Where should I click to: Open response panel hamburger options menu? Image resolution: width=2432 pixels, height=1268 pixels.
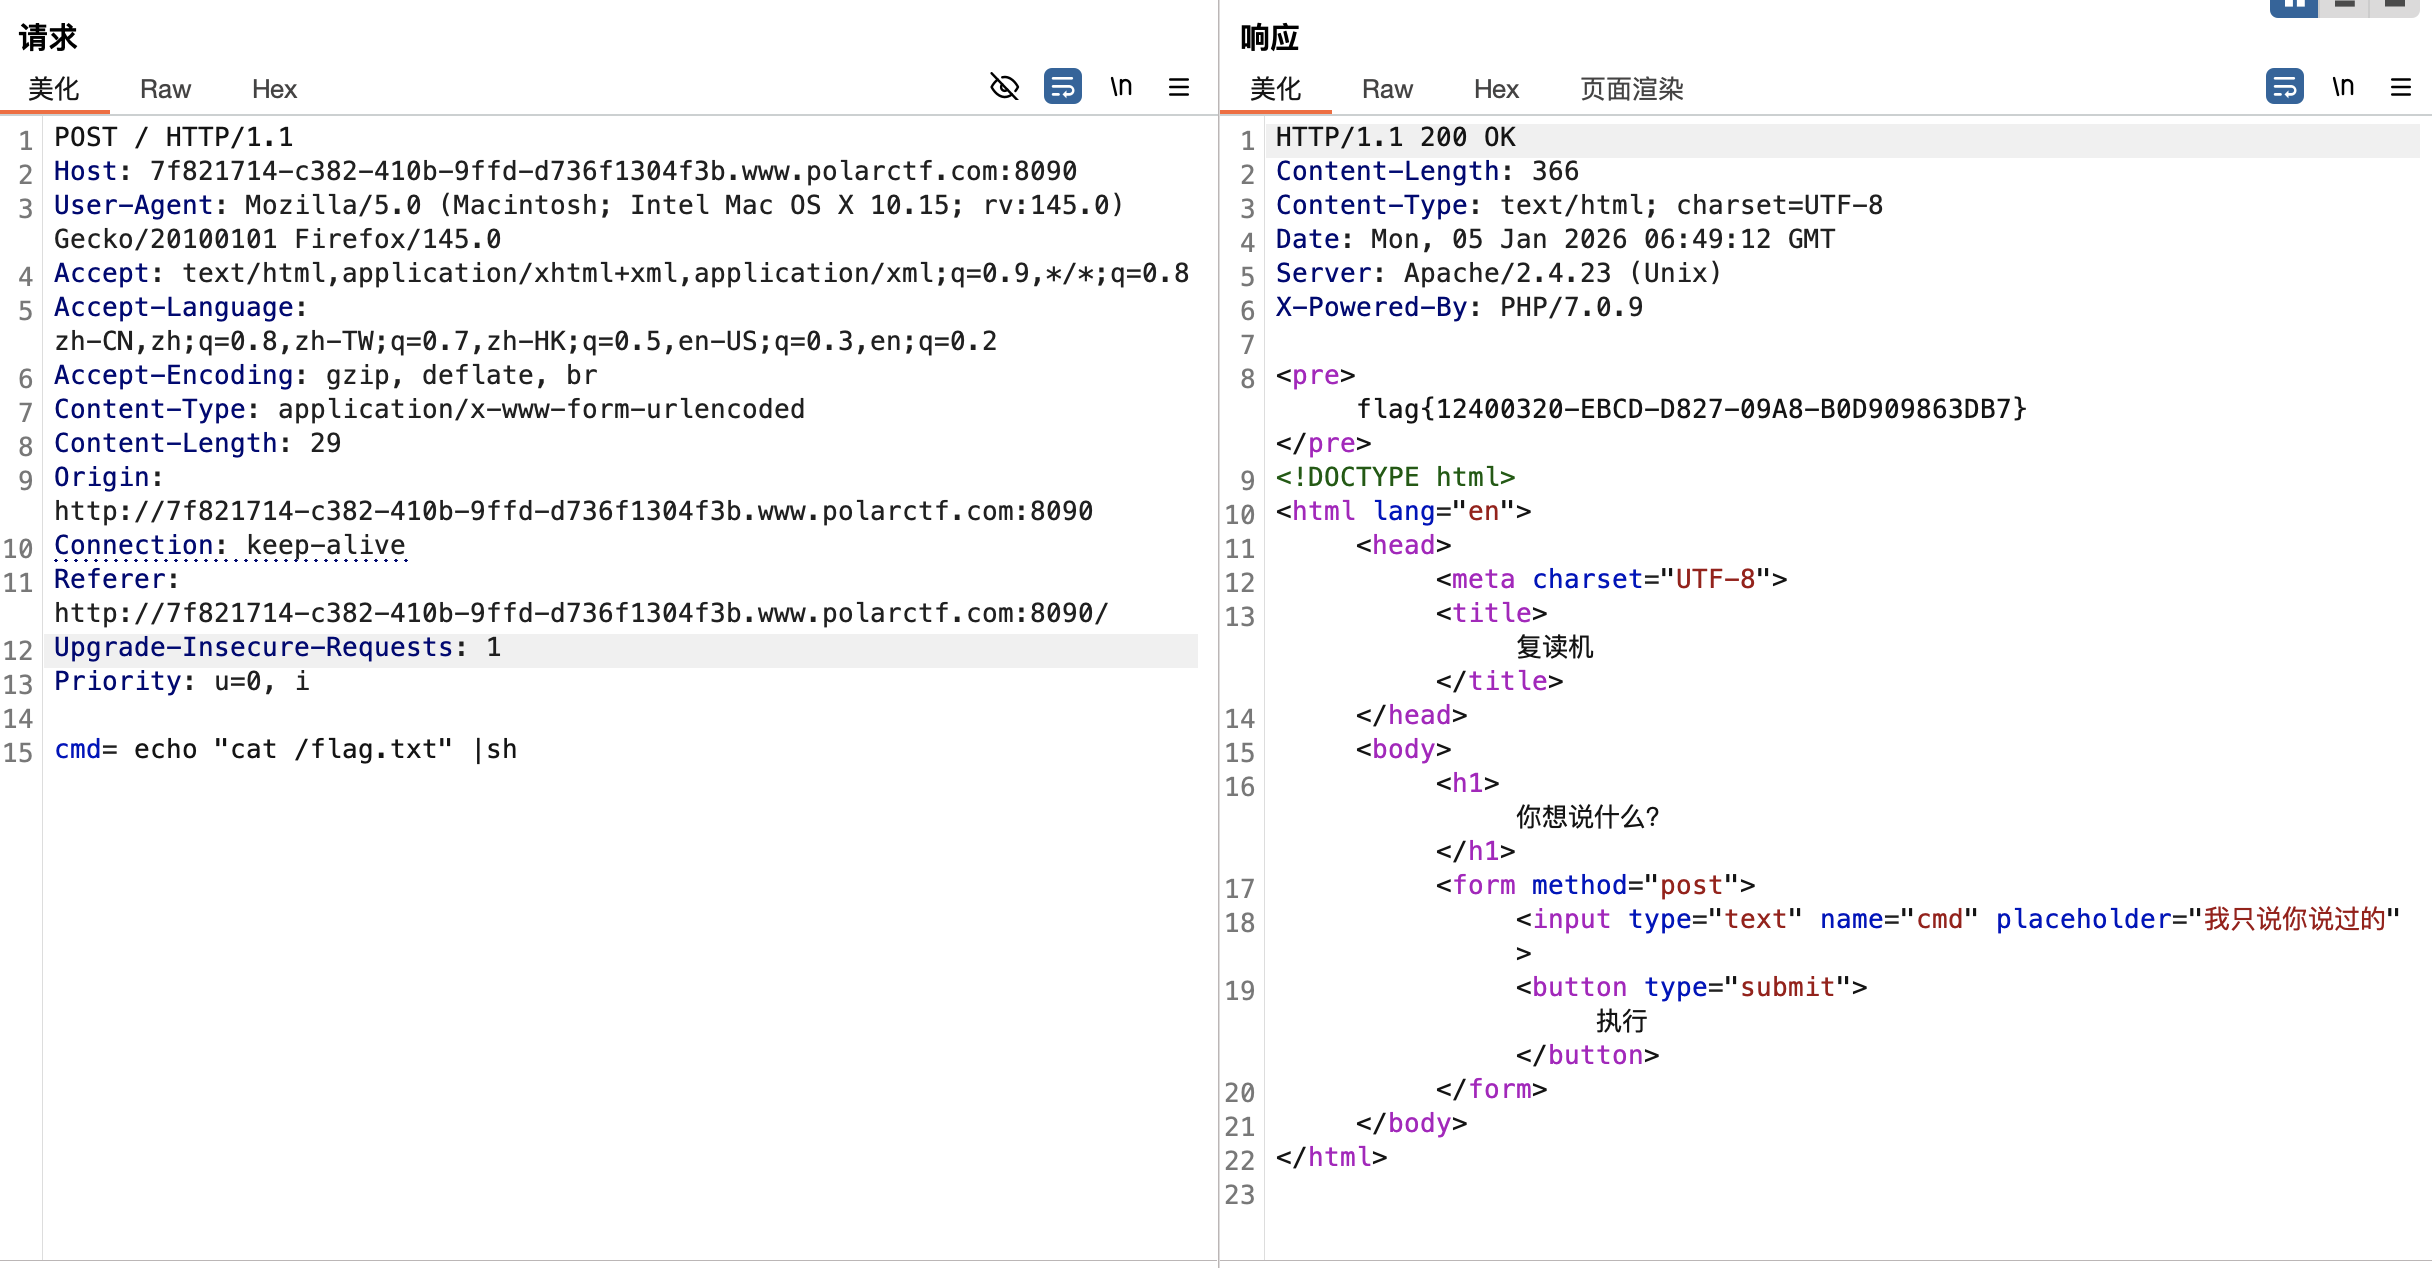tap(2401, 87)
